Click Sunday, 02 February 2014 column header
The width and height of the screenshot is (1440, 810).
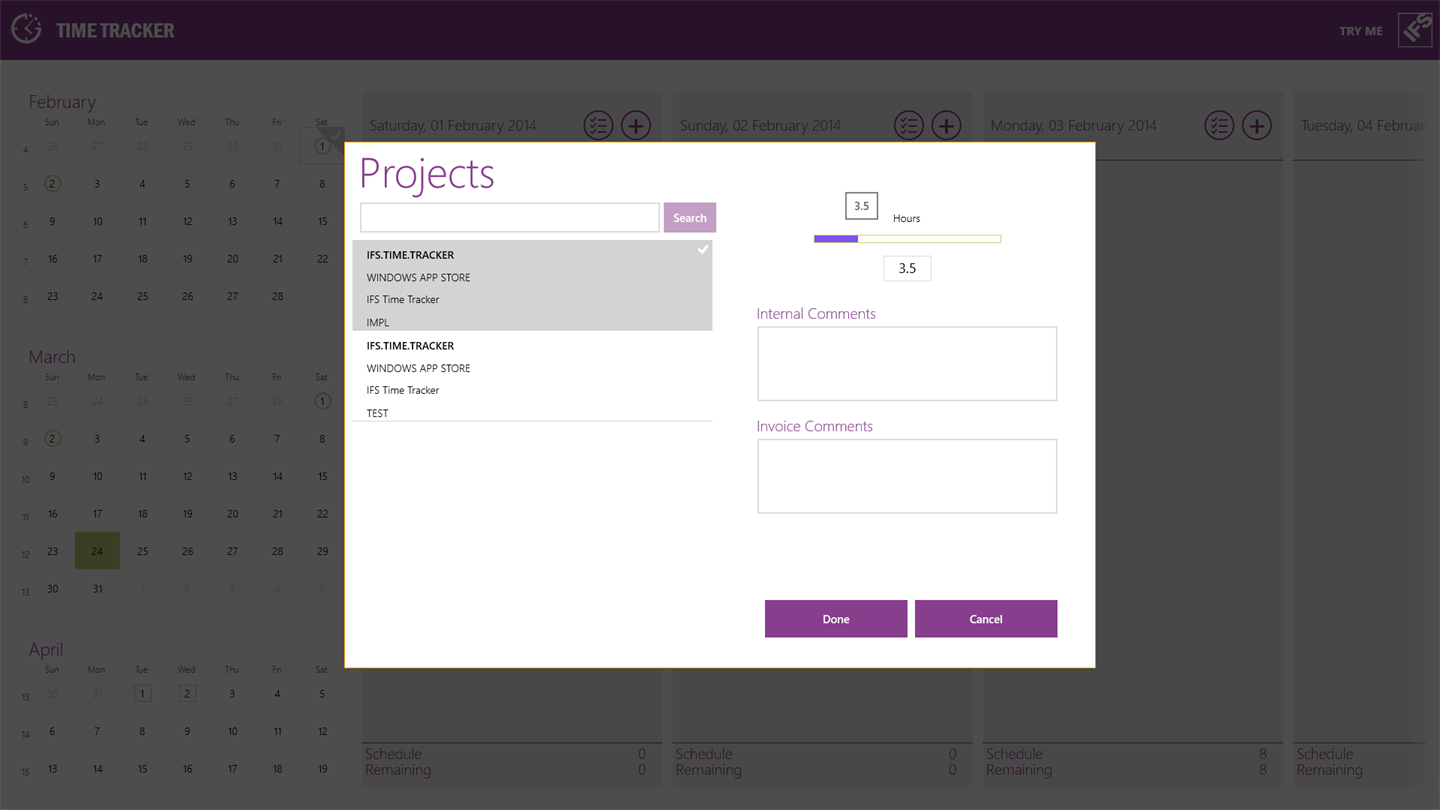tap(760, 126)
